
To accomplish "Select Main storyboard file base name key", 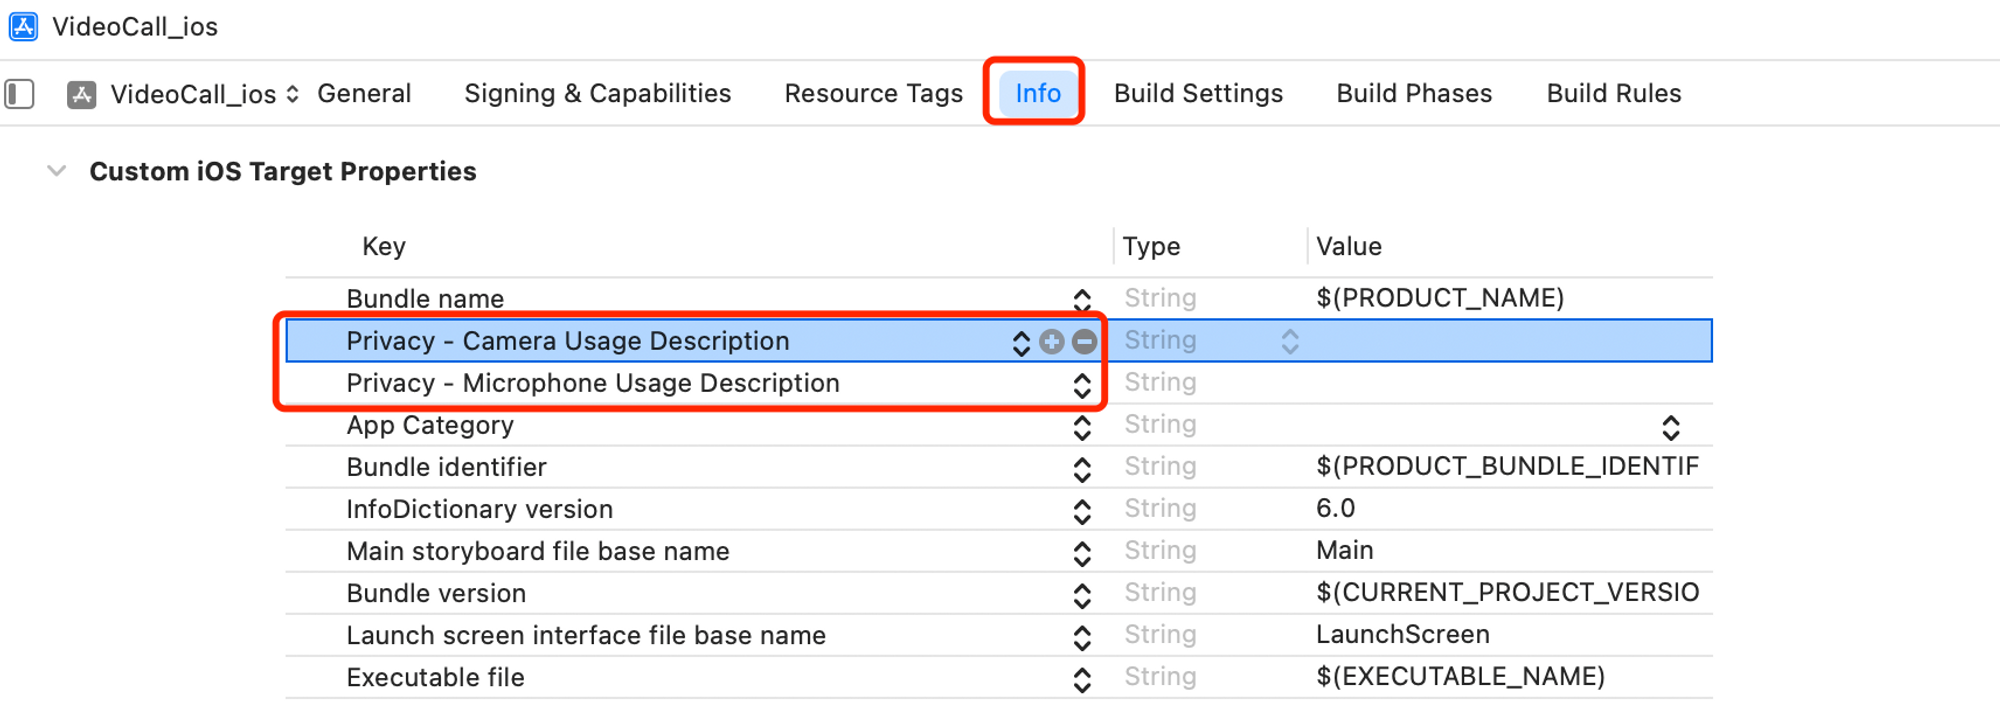I will point(538,551).
